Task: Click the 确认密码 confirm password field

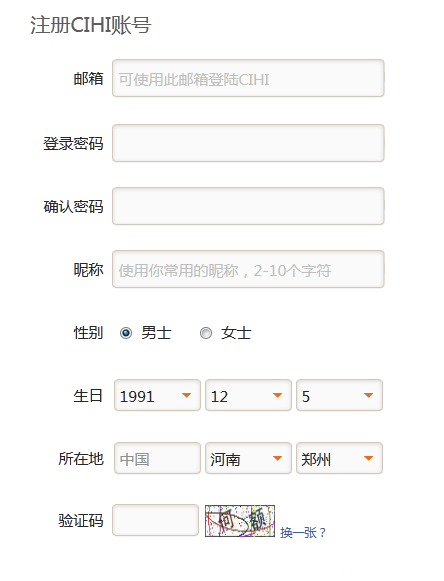Action: (248, 206)
